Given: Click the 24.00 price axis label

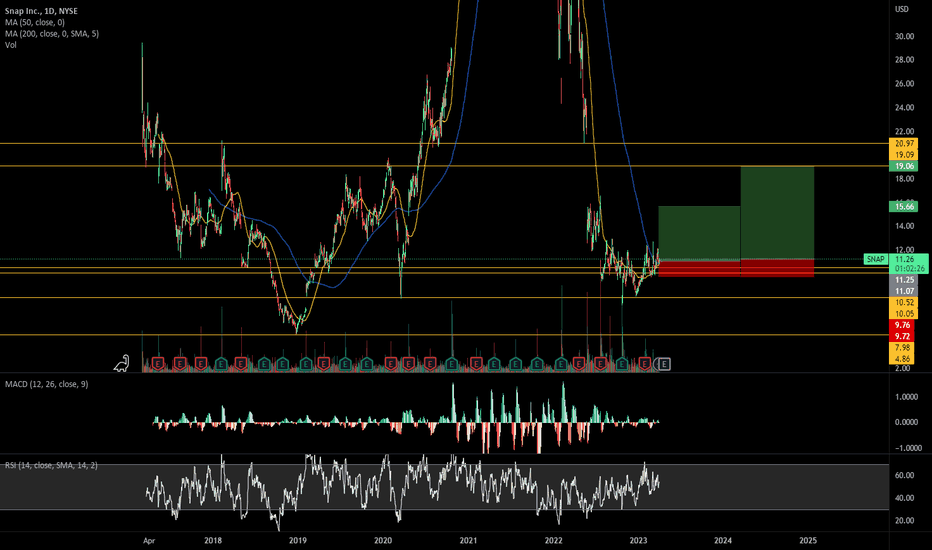Looking at the screenshot, I should [904, 108].
